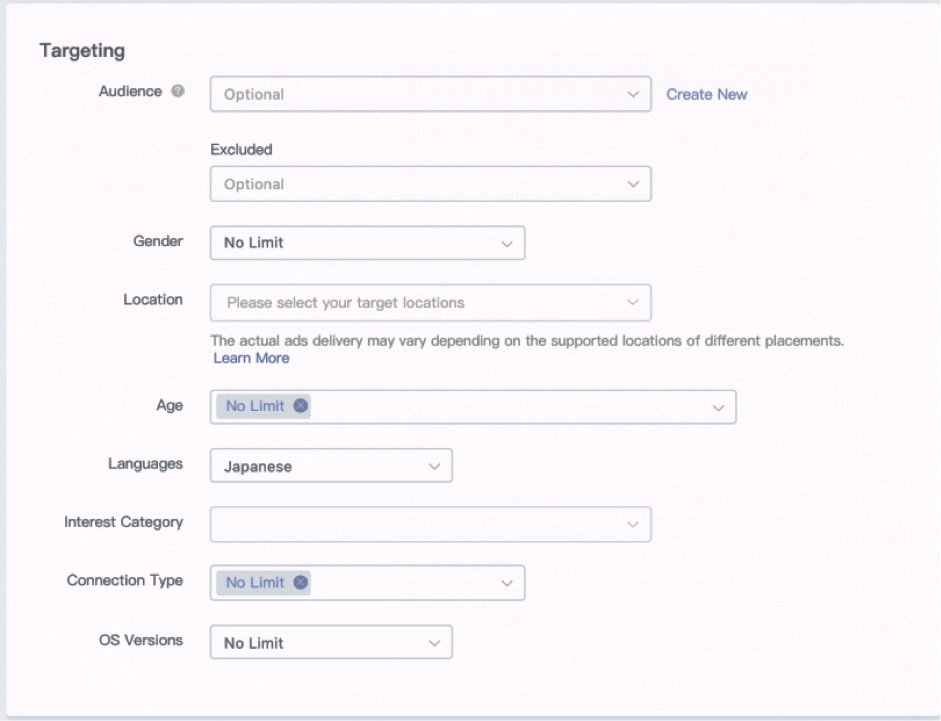Click the Create New audience link
This screenshot has width=941, height=721.
point(707,95)
